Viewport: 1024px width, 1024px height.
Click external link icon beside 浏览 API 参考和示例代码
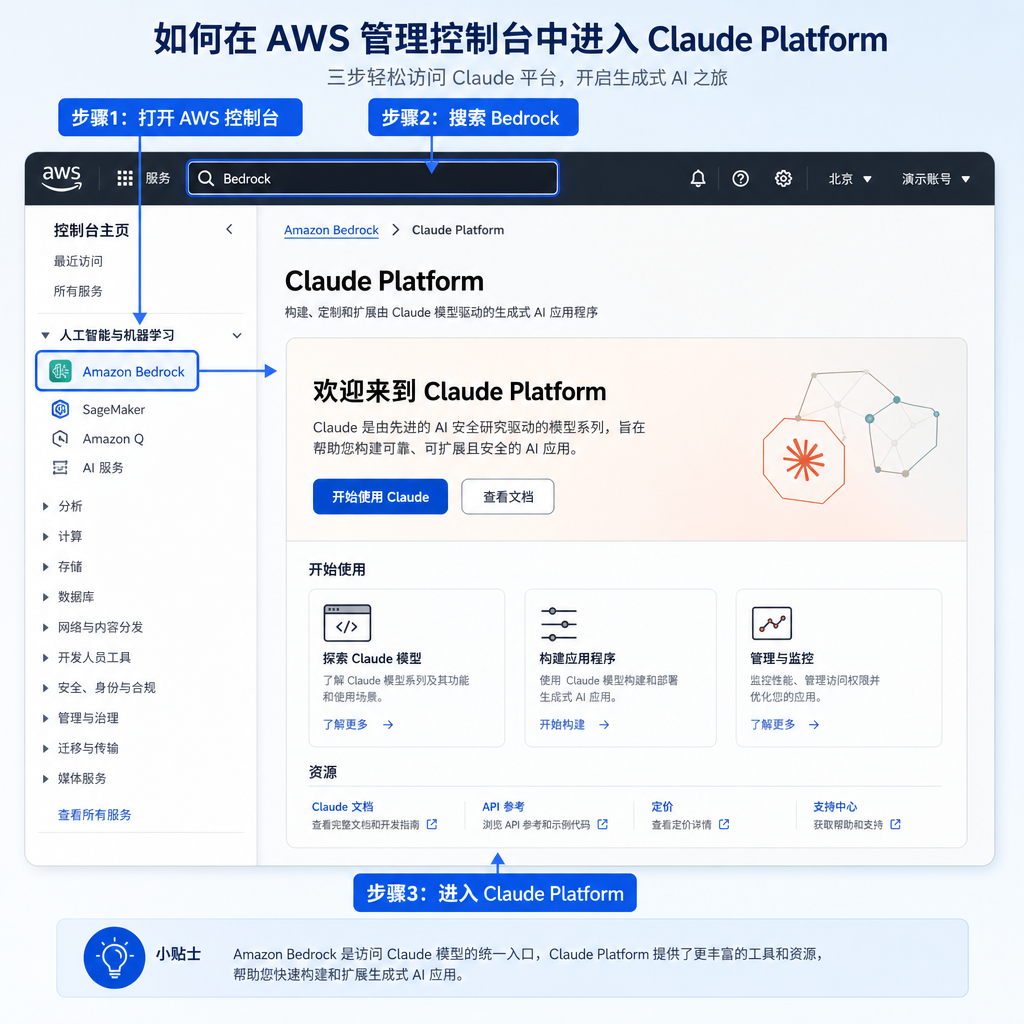(x=603, y=824)
